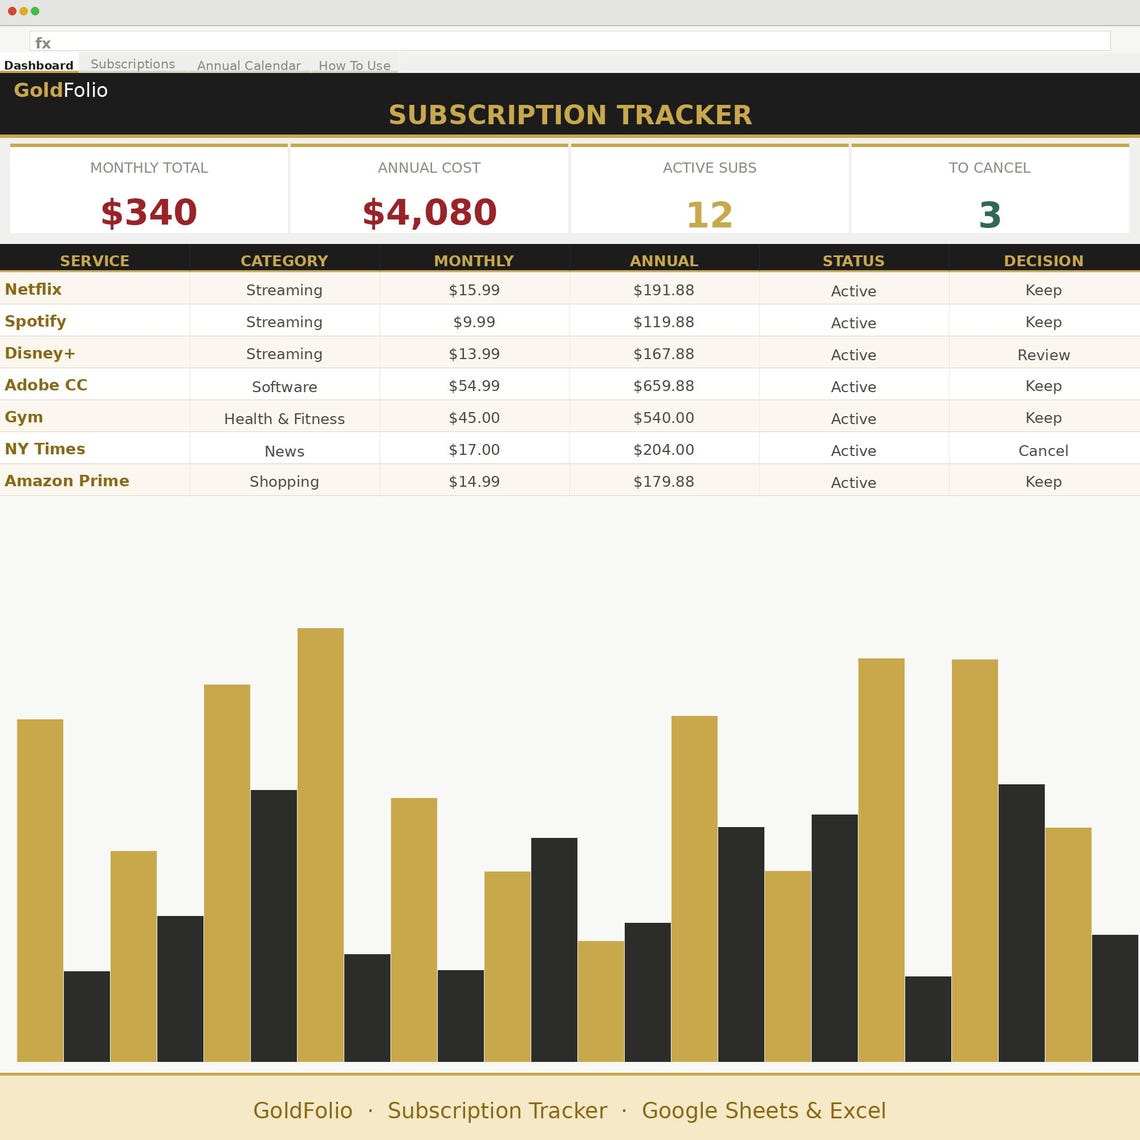Screen dimensions: 1140x1140
Task: Click the $179.88 annual cell
Action: [664, 481]
